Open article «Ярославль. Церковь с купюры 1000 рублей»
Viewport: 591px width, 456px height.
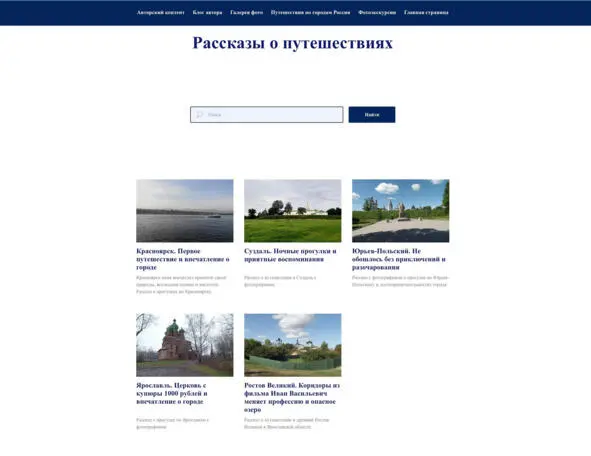pyautogui.click(x=172, y=393)
